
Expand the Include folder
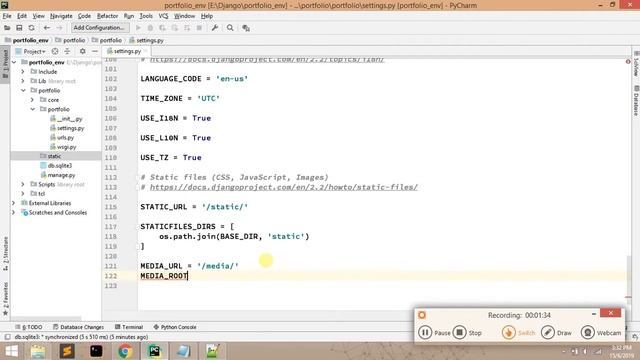[x=23, y=72]
